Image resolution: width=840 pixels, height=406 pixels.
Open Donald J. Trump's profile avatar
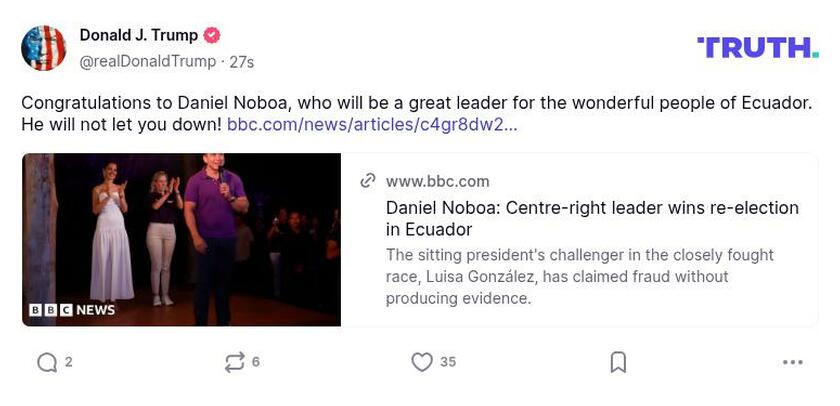coord(44,48)
